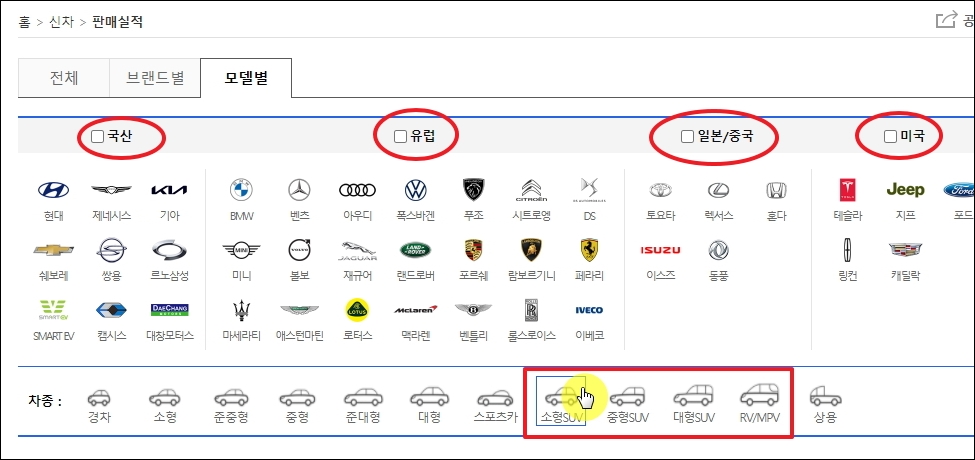Choose the IVECO (이베코) logo
The width and height of the screenshot is (975, 460).
[x=588, y=310]
